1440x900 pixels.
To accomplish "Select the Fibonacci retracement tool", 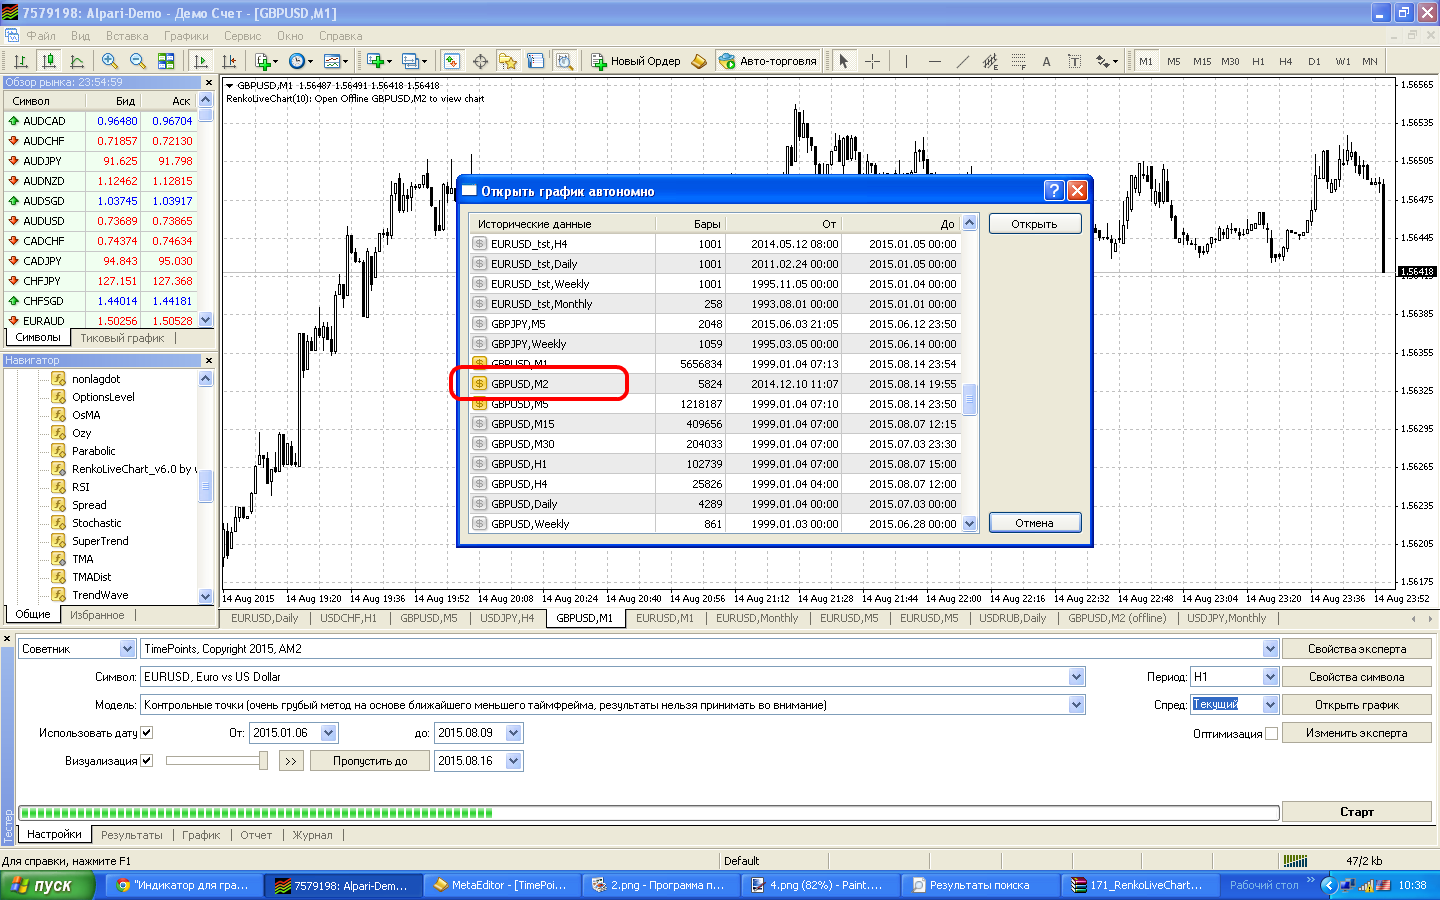I will pyautogui.click(x=1018, y=61).
